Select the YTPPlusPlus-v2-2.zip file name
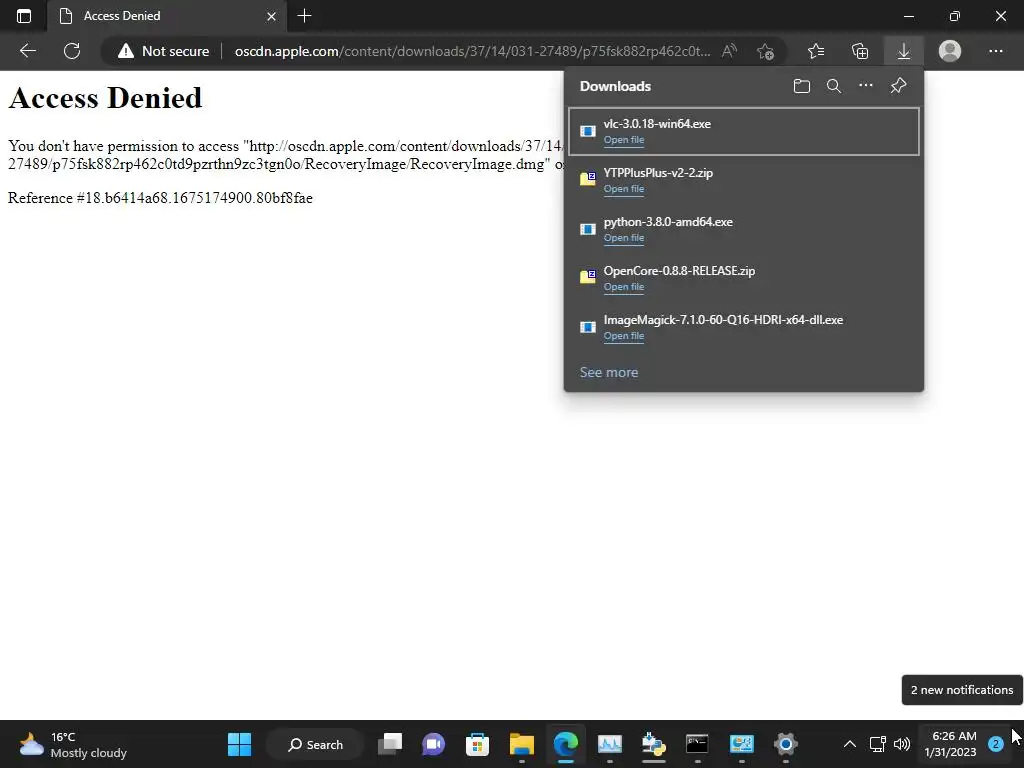Screen dimensions: 1024x768 coord(658,172)
